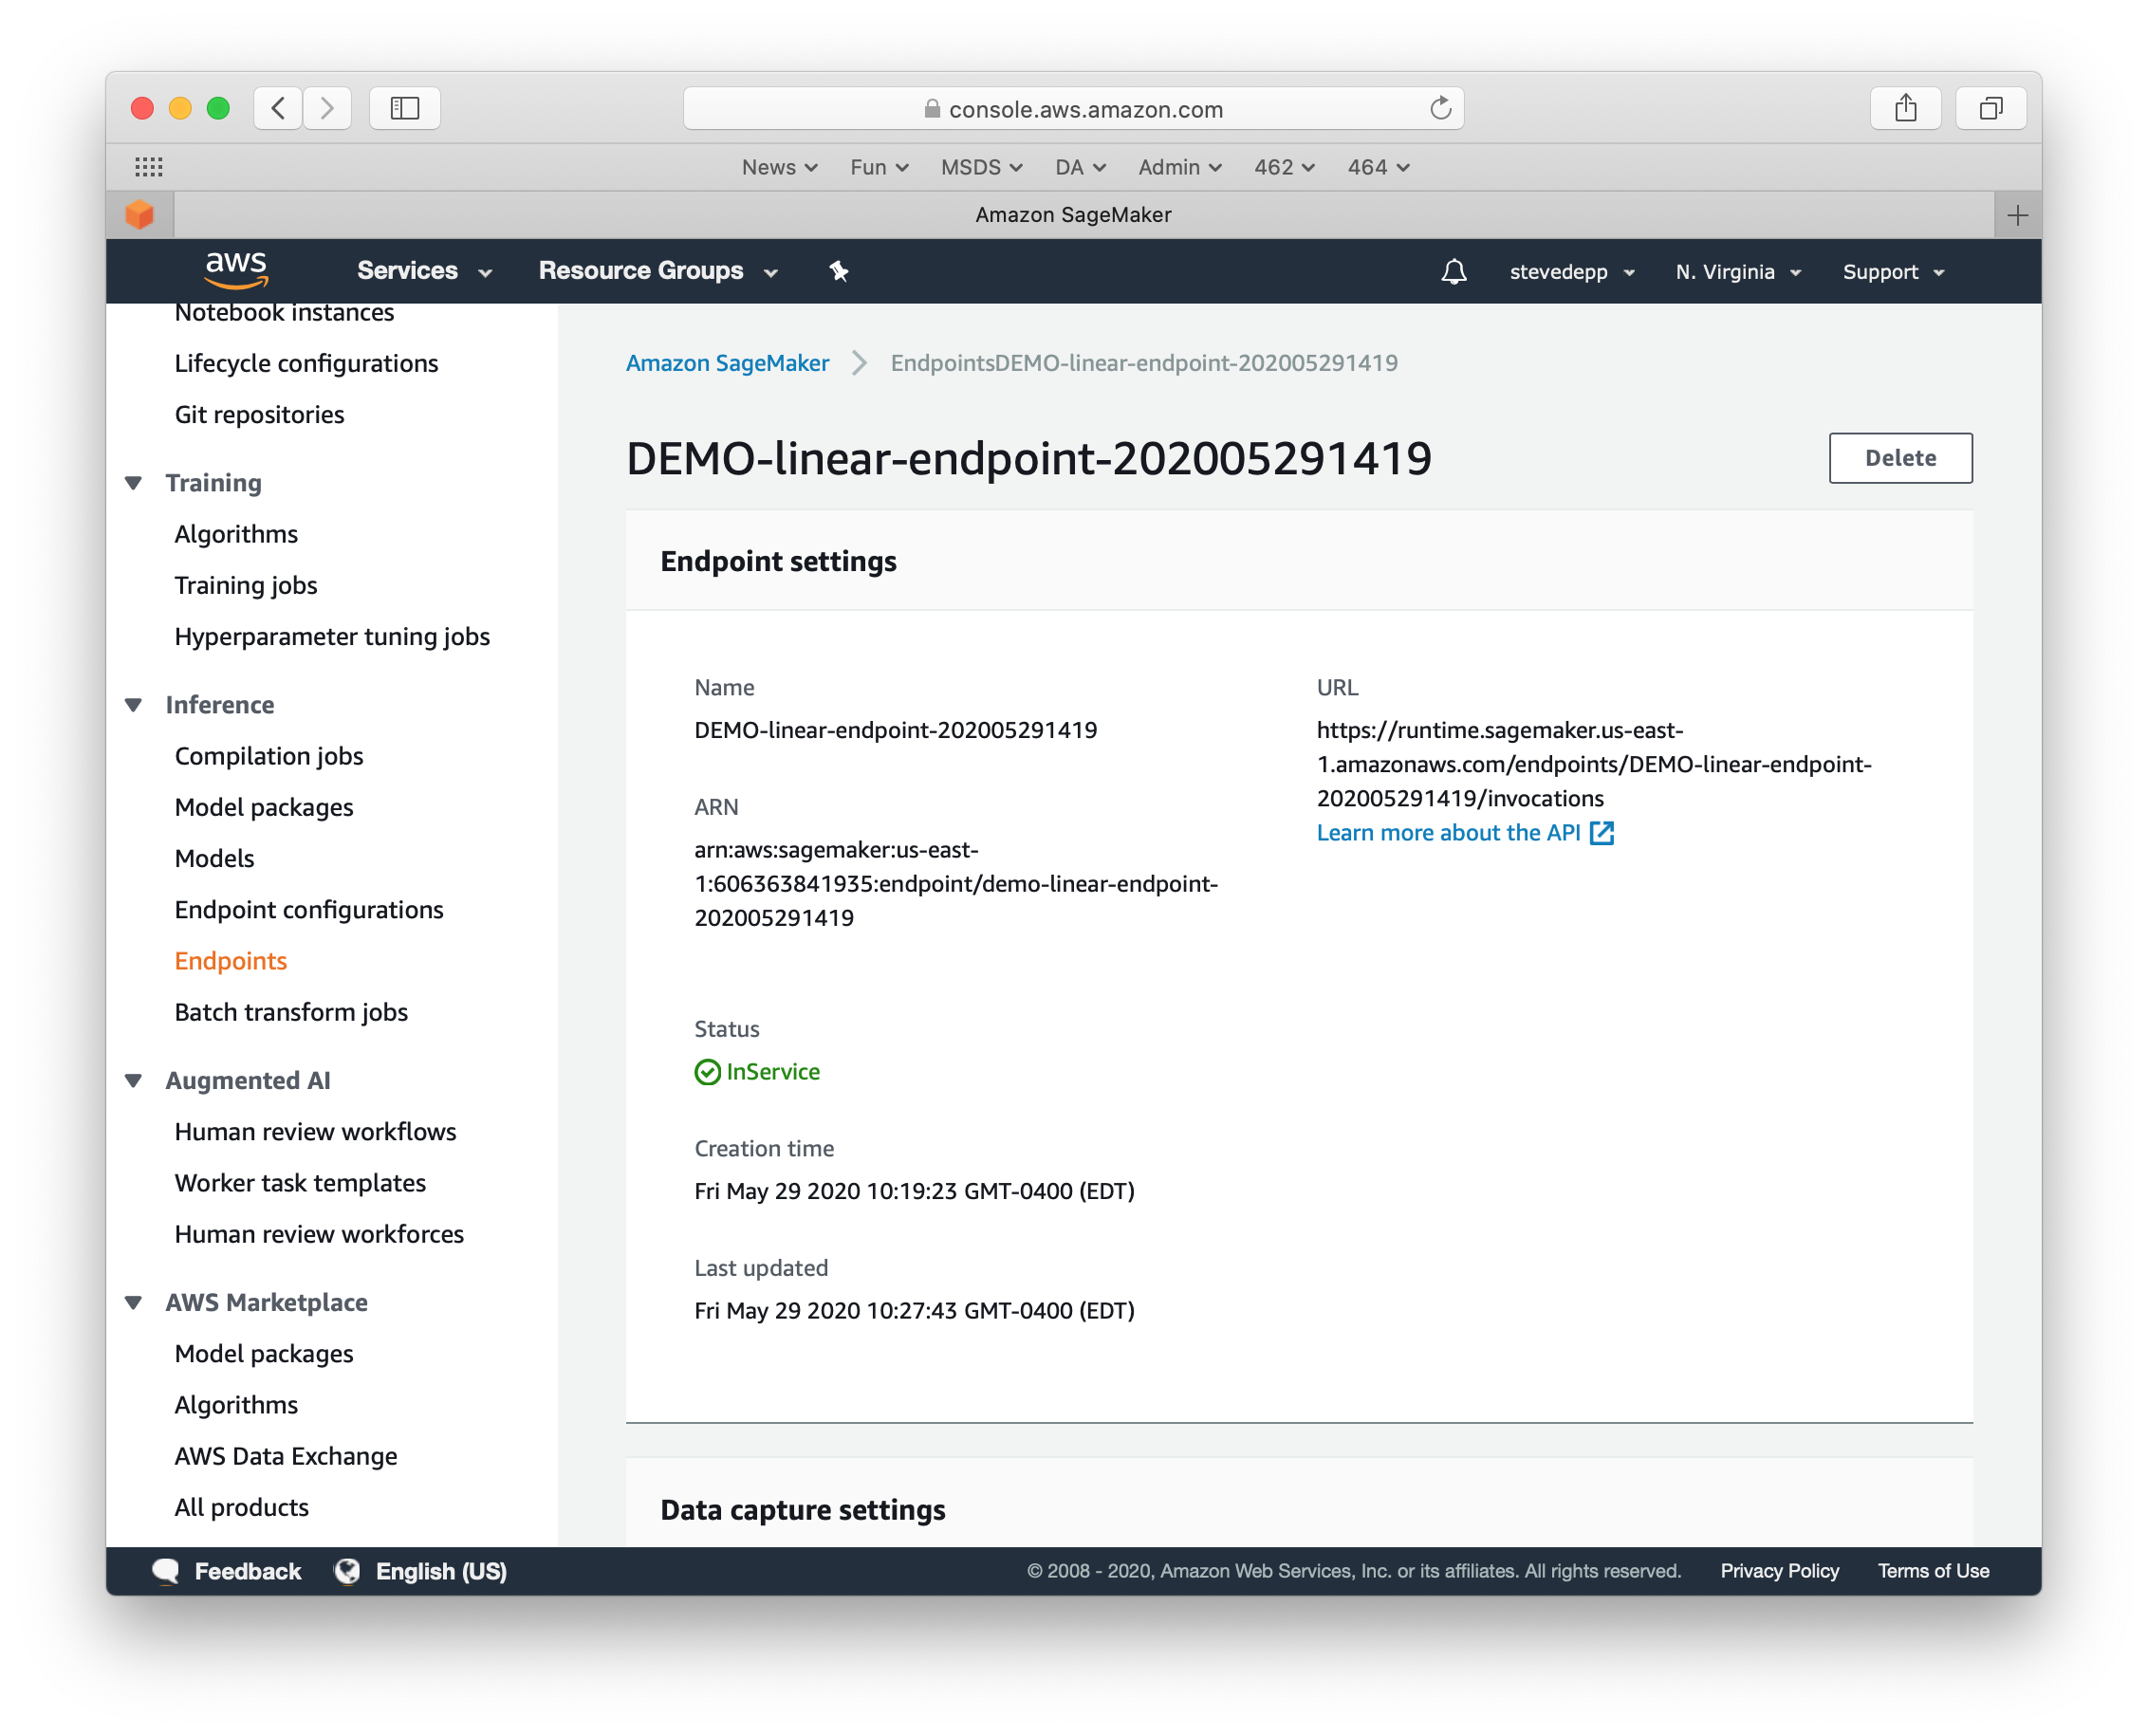The image size is (2148, 1736).
Task: Open Lifecycle configurations in sidebar
Action: coord(306,364)
